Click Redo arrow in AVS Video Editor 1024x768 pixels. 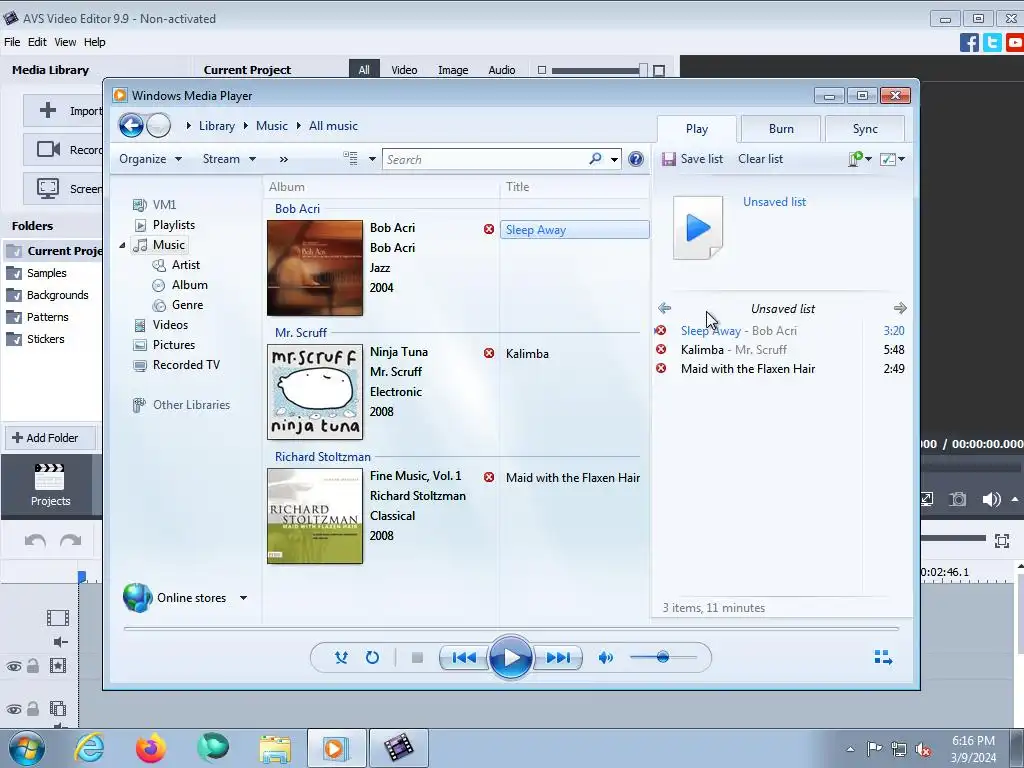pyautogui.click(x=71, y=540)
